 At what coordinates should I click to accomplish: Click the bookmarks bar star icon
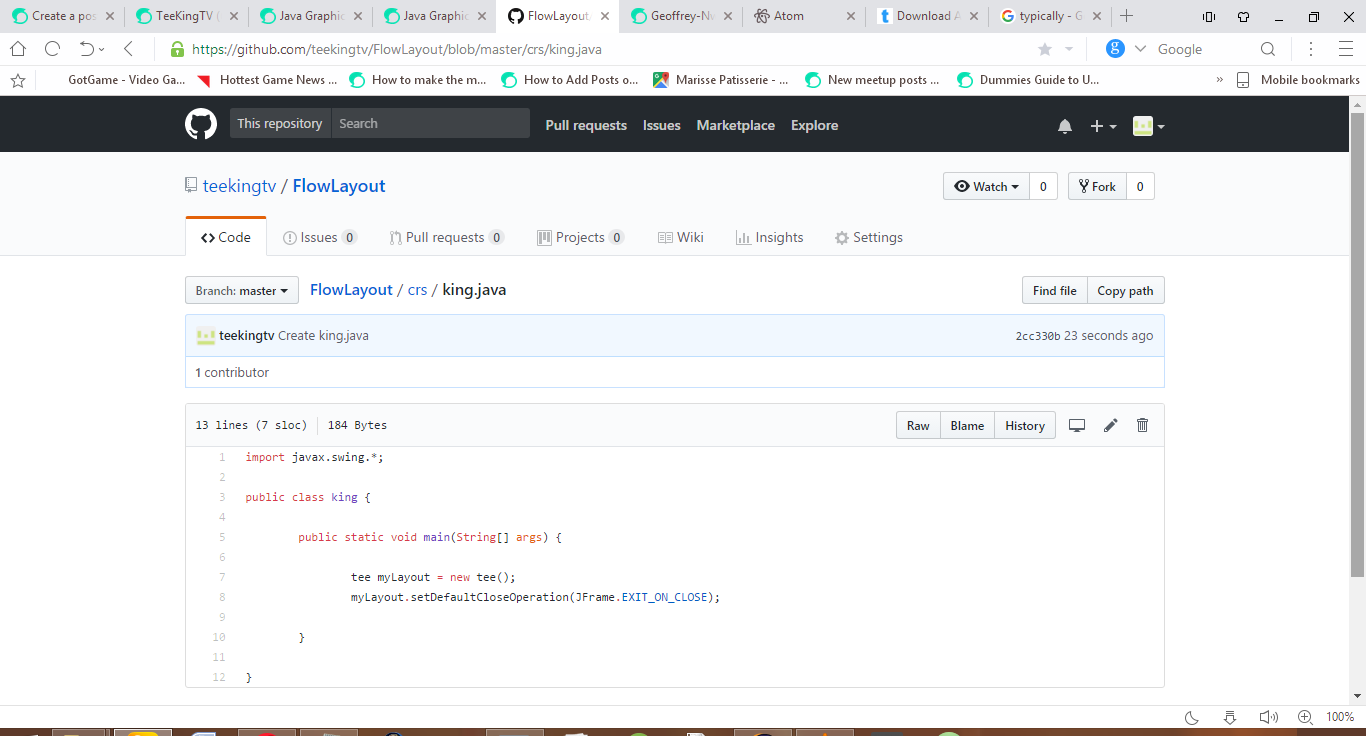click(17, 80)
